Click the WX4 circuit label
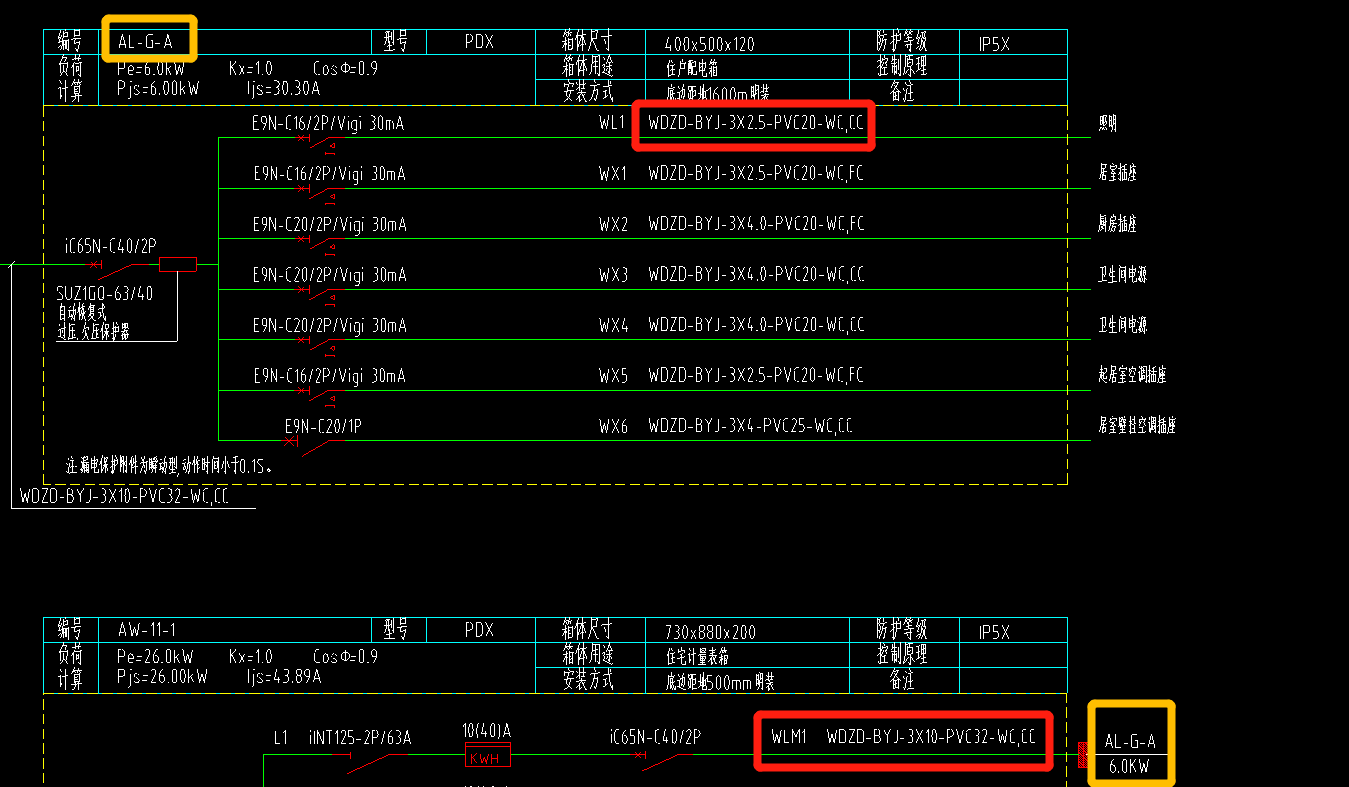The width and height of the screenshot is (1349, 787). pyautogui.click(x=613, y=326)
